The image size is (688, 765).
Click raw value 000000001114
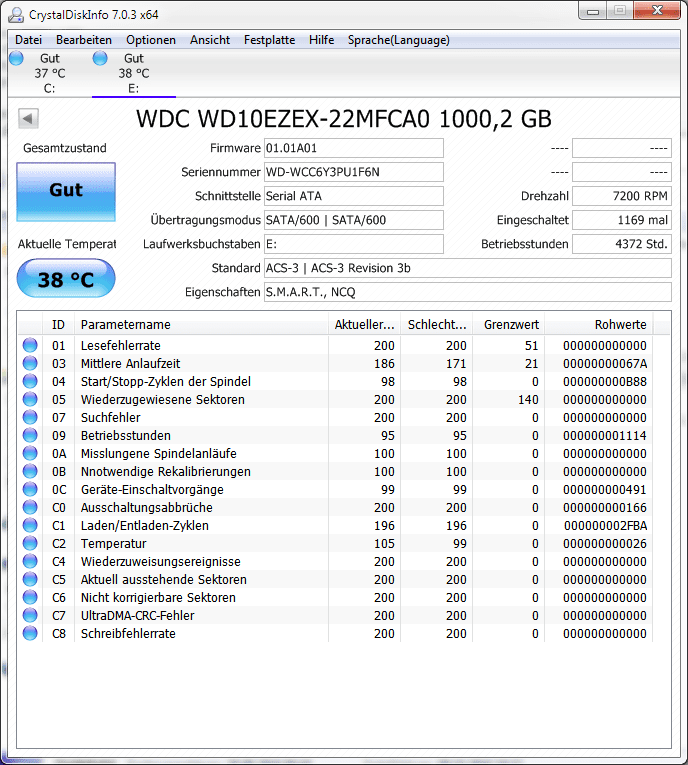[x=605, y=436]
